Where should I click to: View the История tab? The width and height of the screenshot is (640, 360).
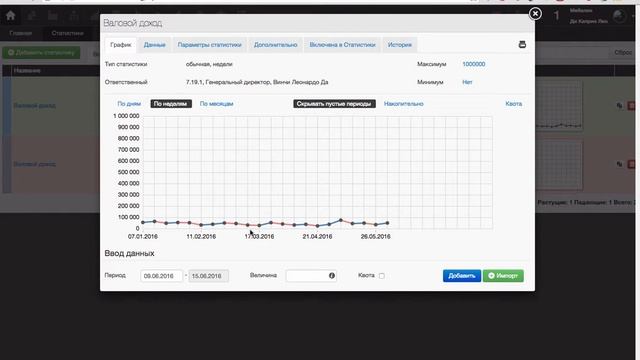tap(400, 45)
